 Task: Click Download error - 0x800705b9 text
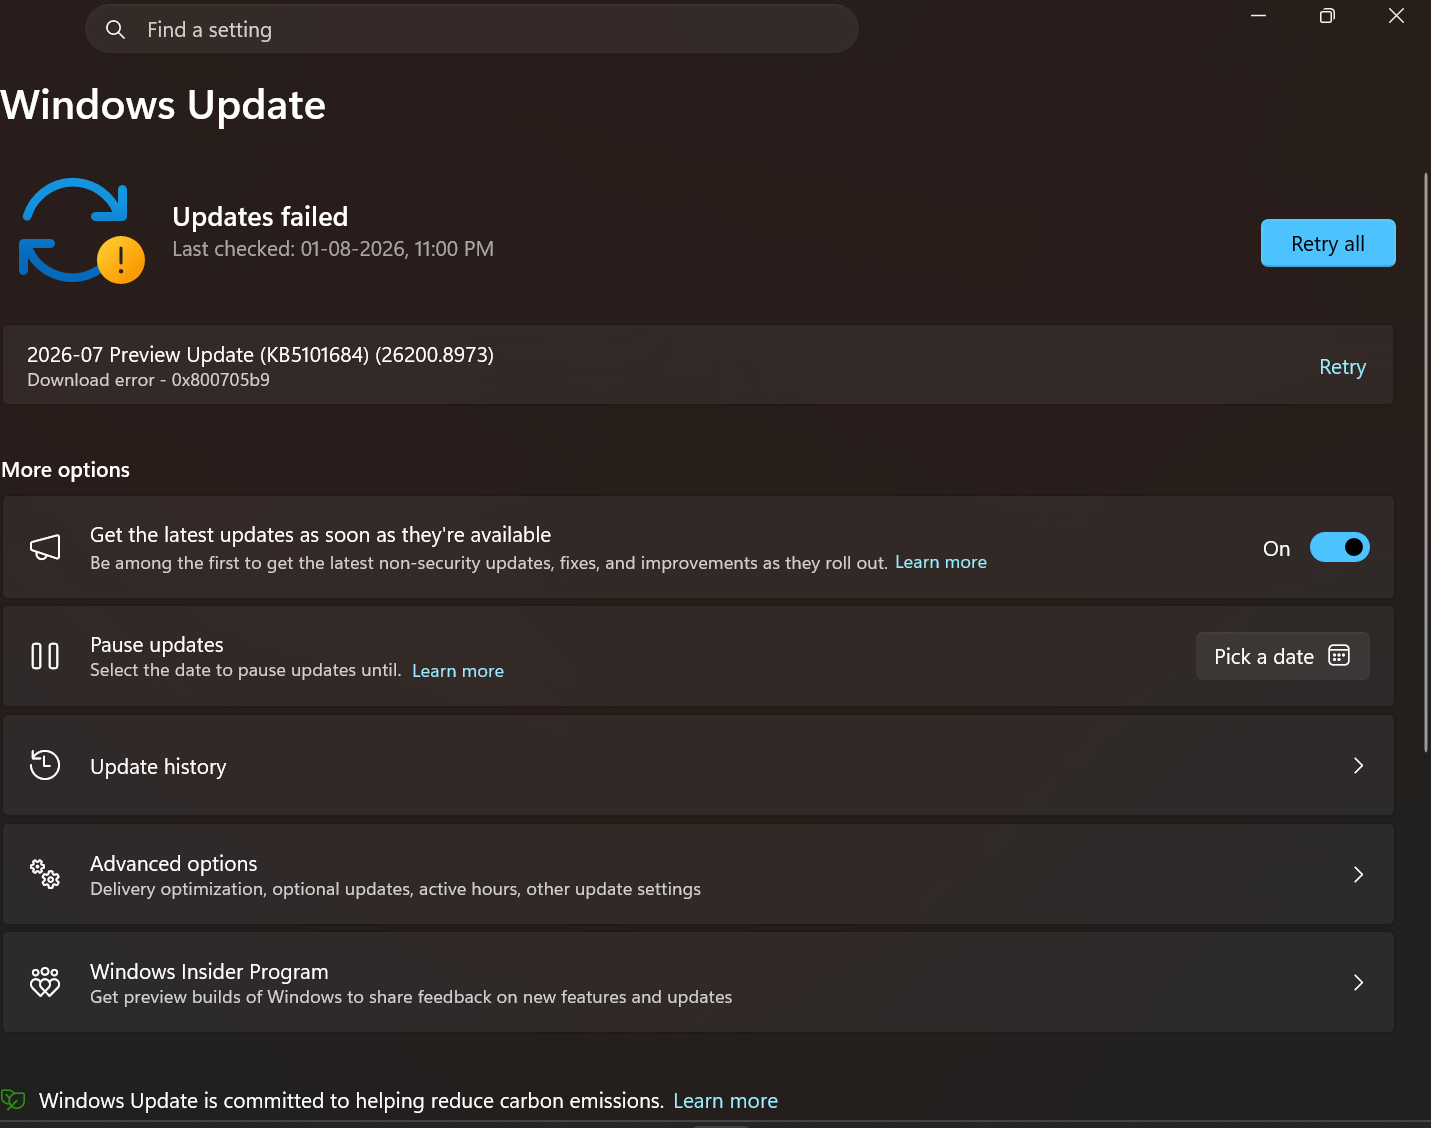point(148,380)
